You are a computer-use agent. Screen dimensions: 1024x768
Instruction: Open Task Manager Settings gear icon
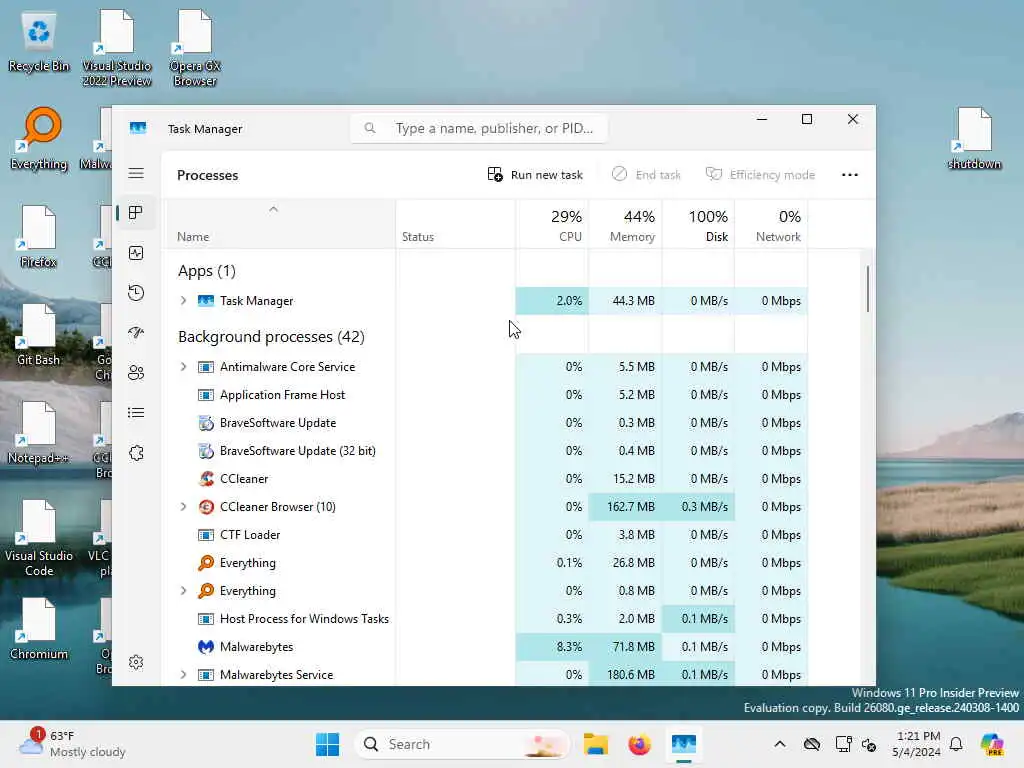[136, 662]
